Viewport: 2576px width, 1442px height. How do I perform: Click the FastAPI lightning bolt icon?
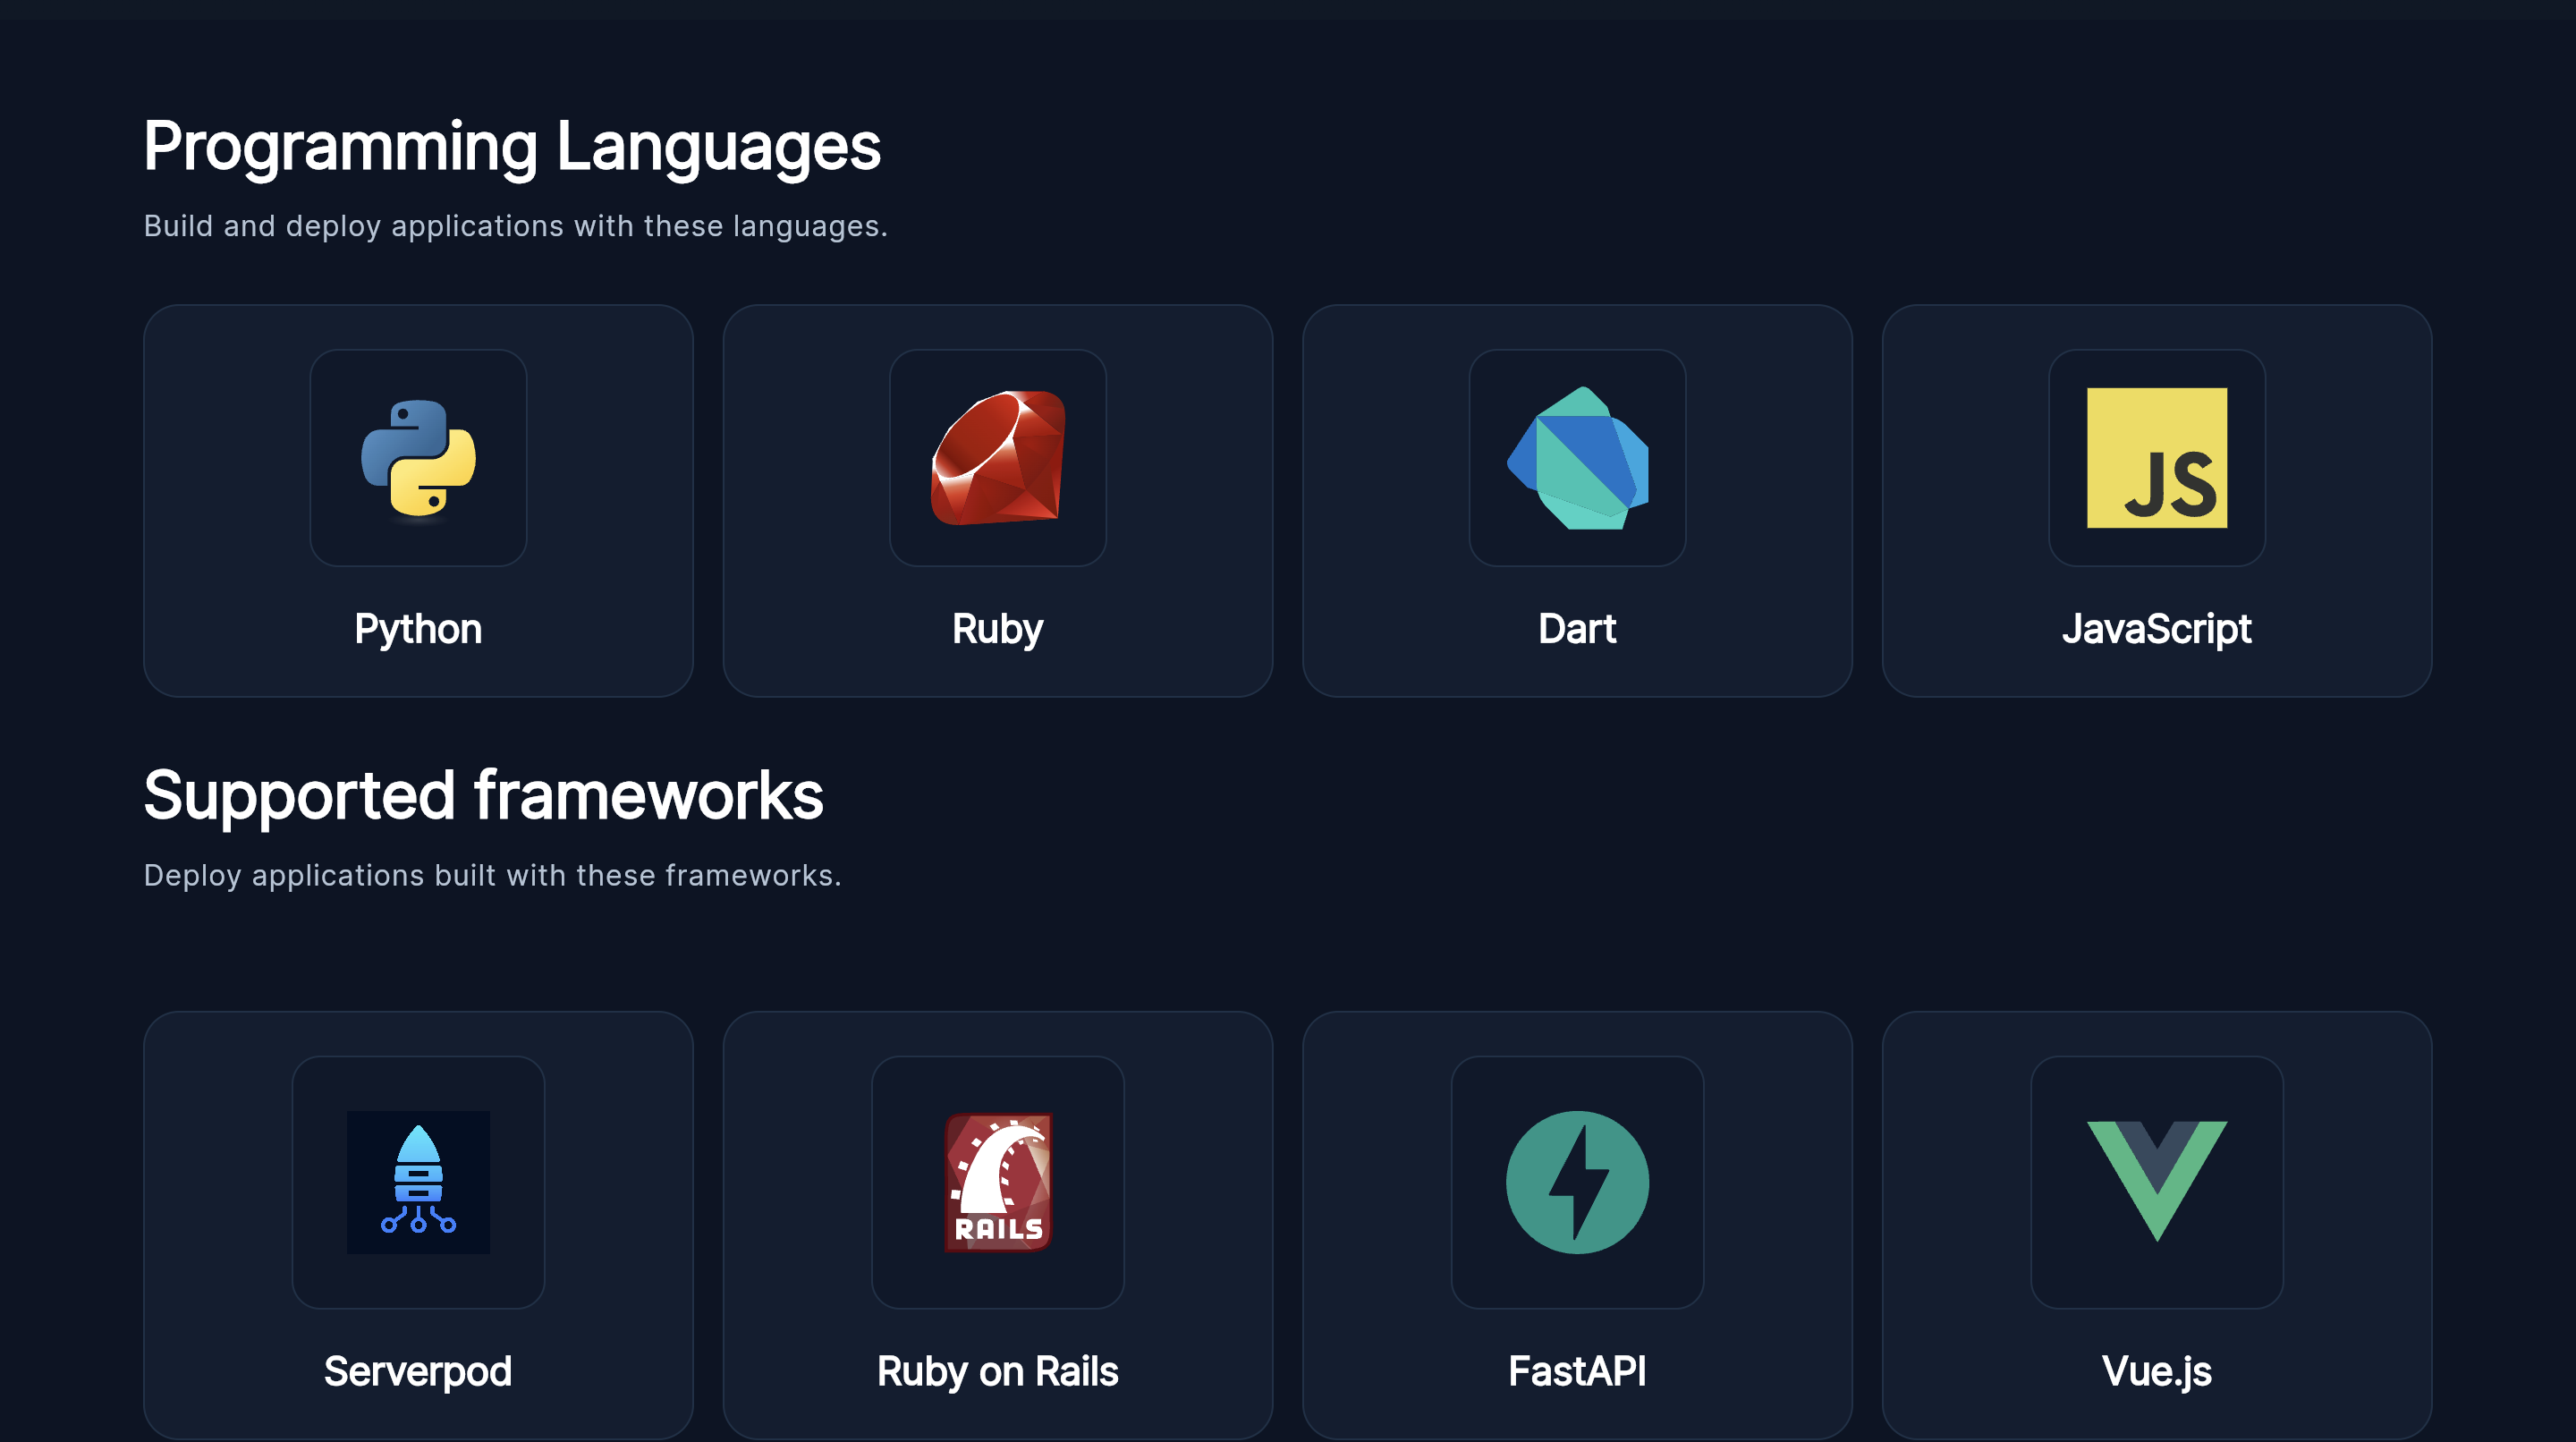click(x=1577, y=1182)
